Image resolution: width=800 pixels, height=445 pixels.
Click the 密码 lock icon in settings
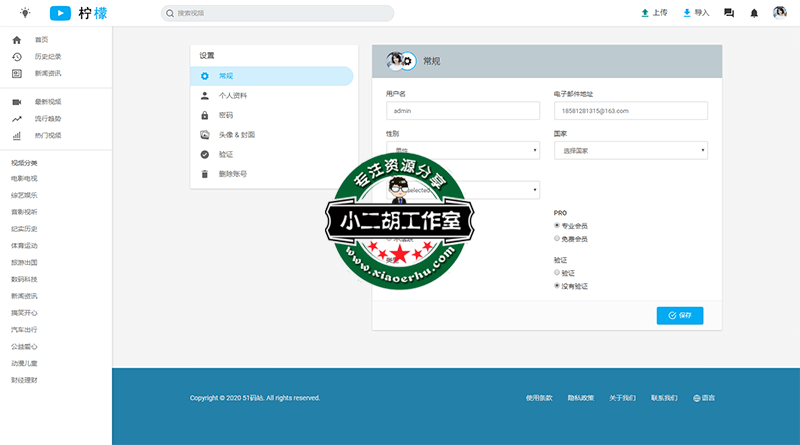coord(205,115)
